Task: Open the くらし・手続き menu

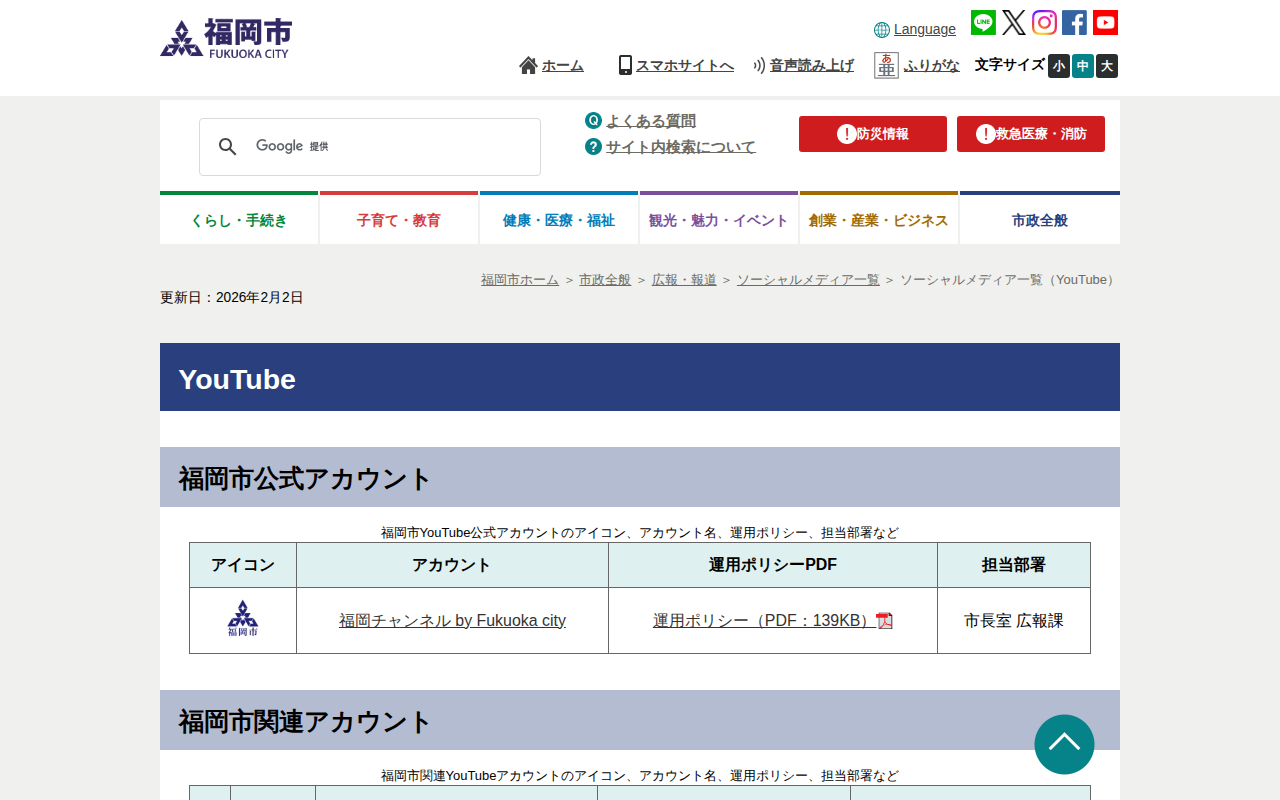Action: [x=239, y=220]
